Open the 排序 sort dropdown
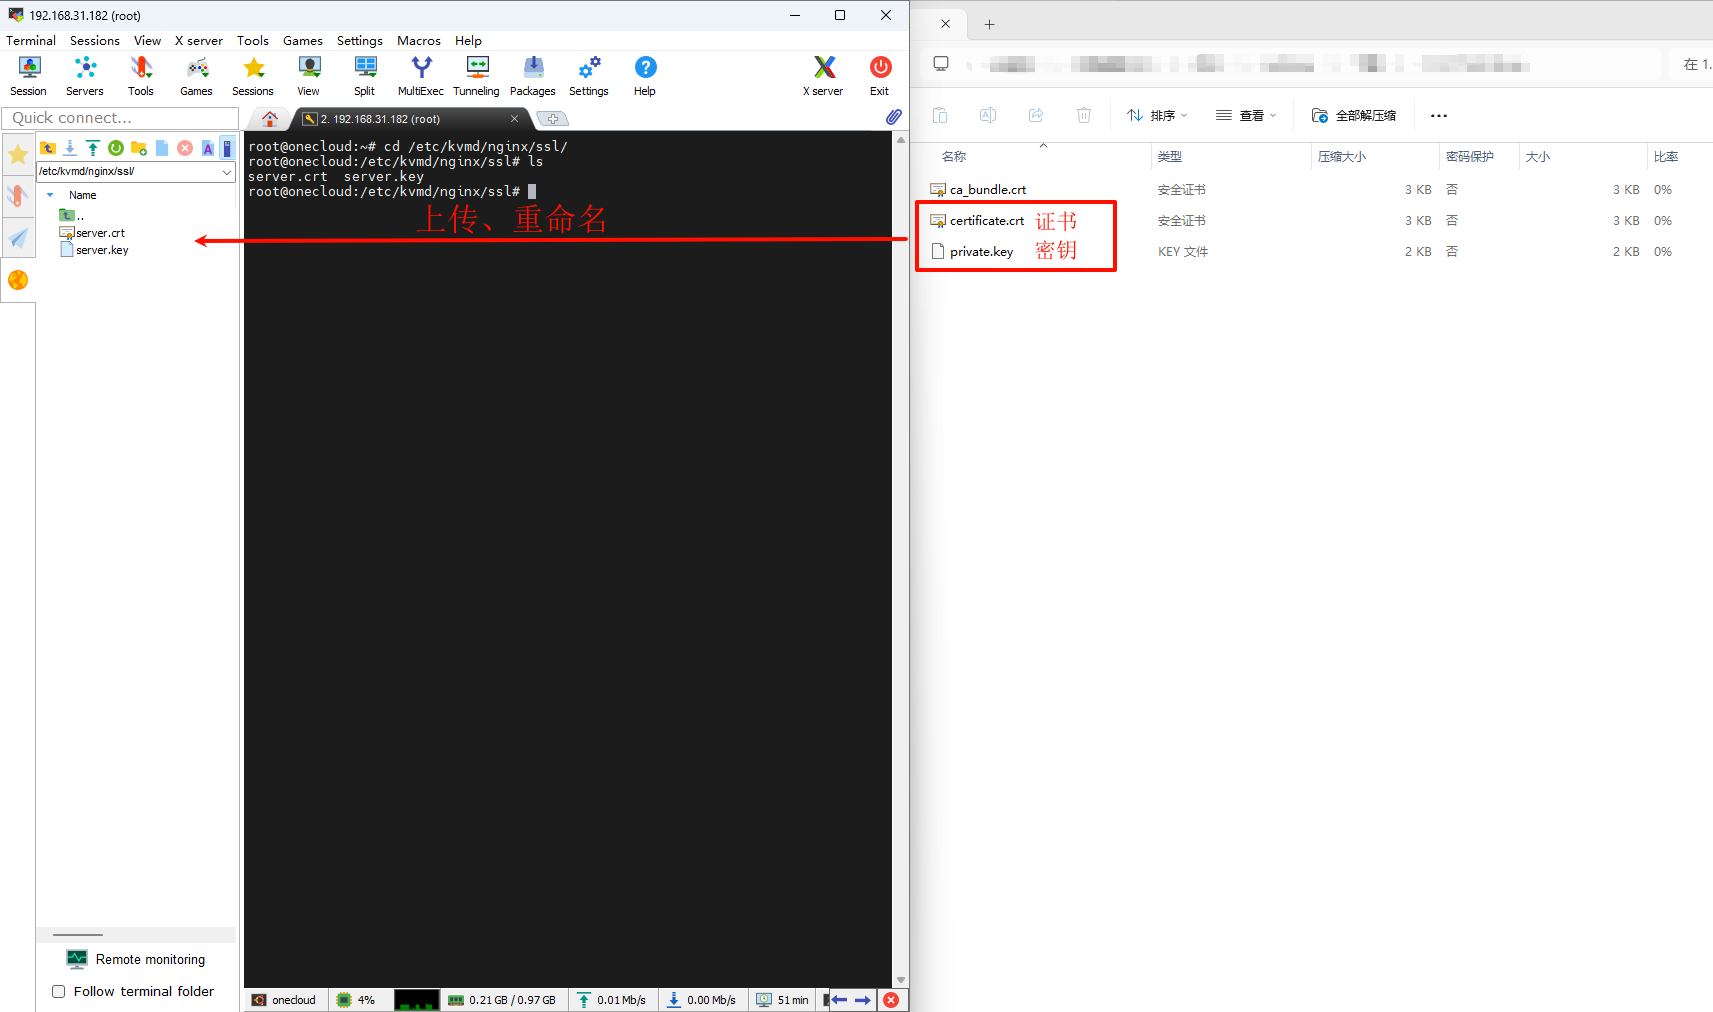The image size is (1713, 1012). pos(1157,116)
